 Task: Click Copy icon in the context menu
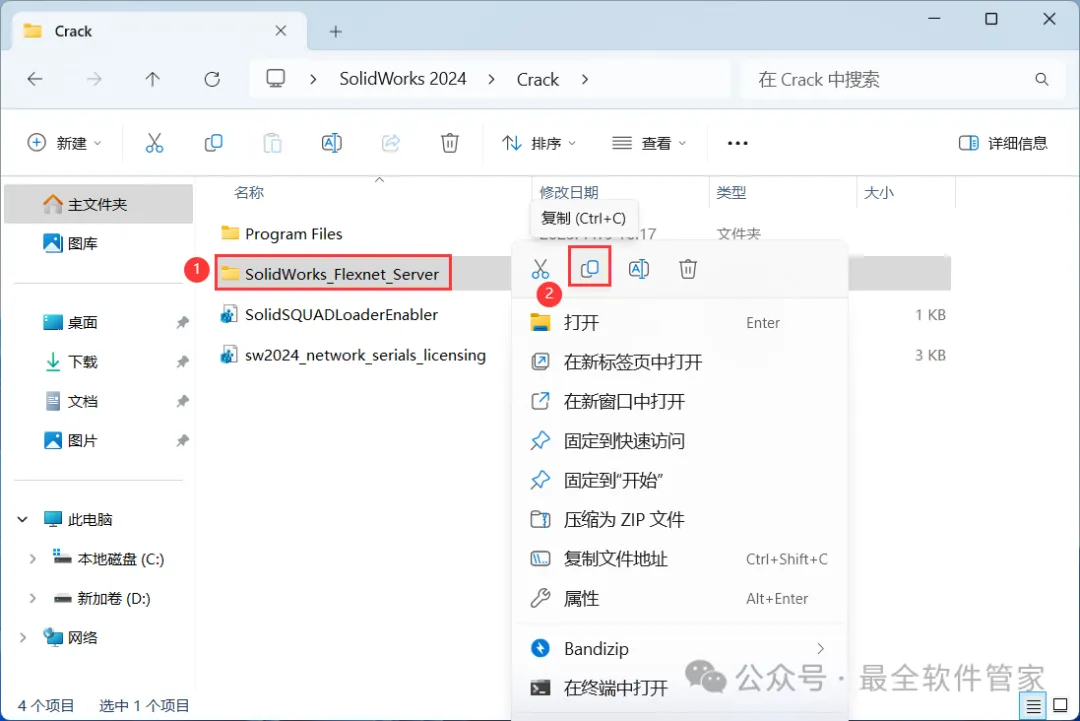tap(590, 269)
